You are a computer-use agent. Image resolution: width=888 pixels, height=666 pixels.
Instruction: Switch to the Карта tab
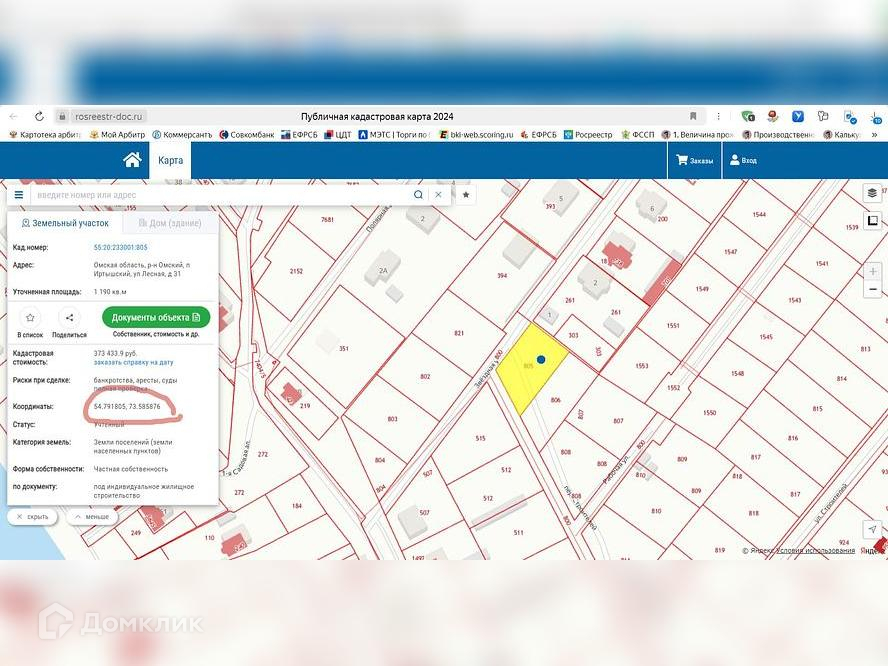pos(170,160)
